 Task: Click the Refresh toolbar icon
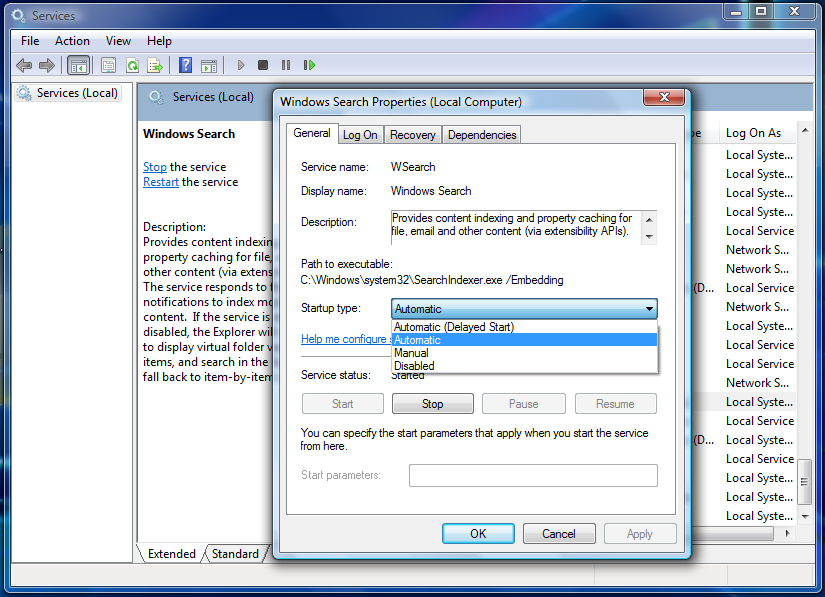click(131, 65)
